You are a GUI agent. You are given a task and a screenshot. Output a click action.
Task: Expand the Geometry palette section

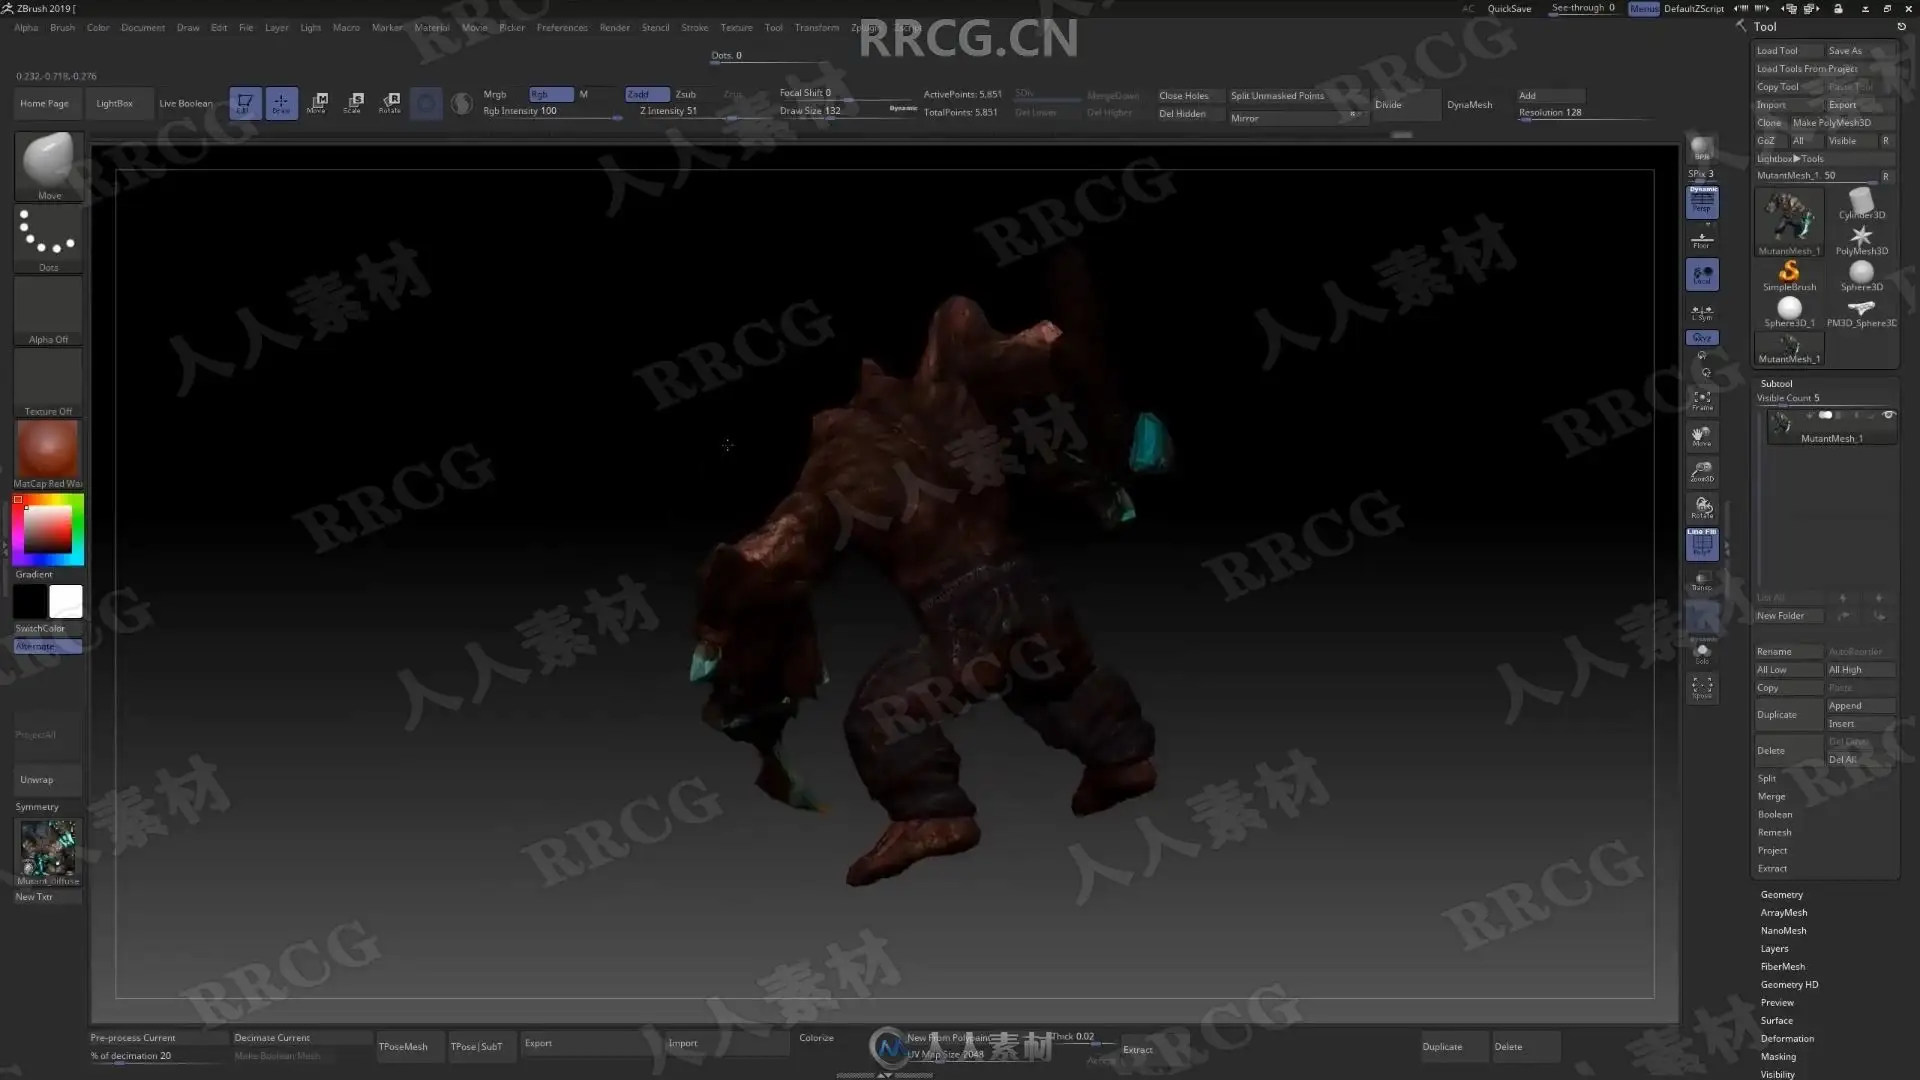point(1781,895)
